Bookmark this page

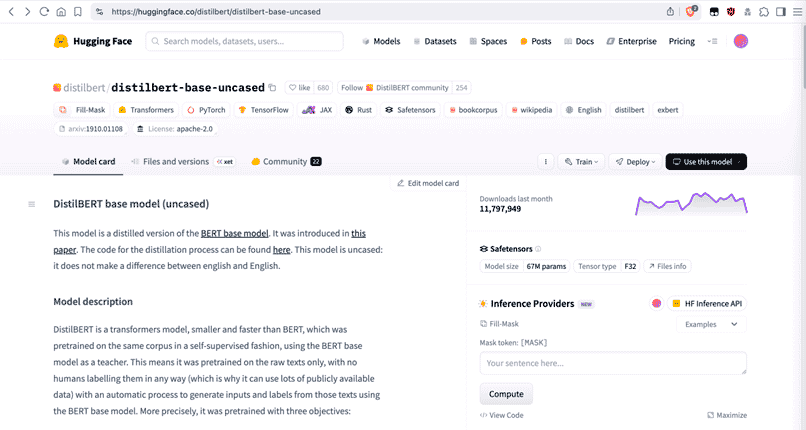click(x=78, y=11)
